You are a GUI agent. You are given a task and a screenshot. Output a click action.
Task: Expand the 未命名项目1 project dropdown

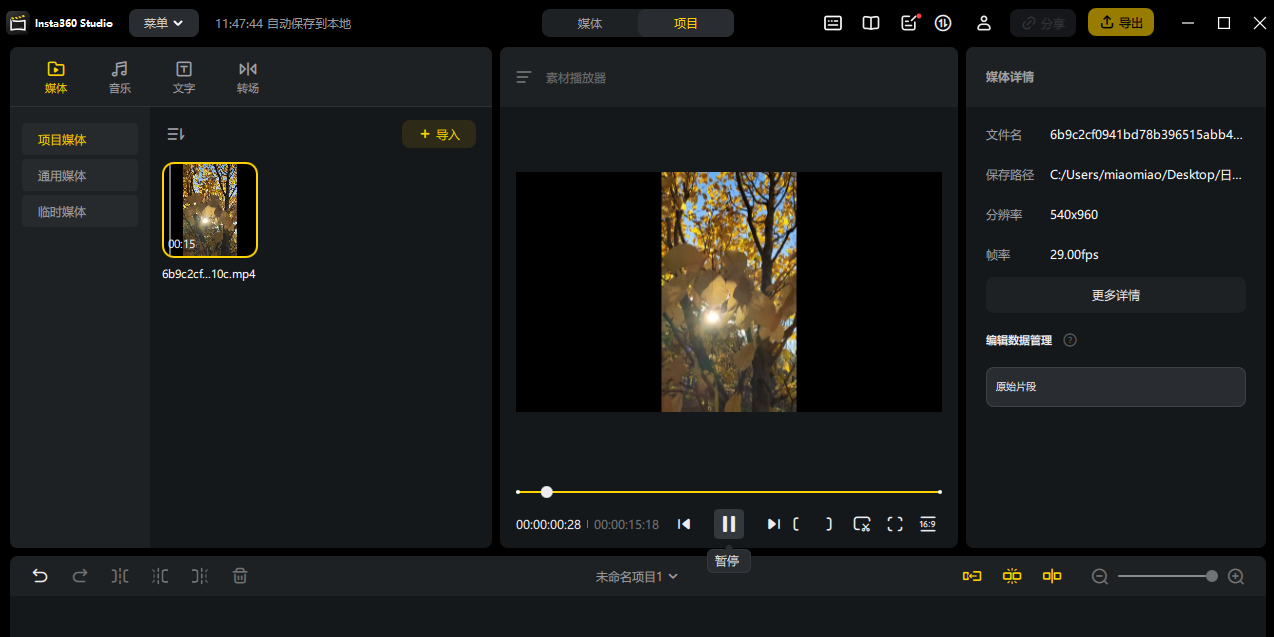pyautogui.click(x=637, y=577)
